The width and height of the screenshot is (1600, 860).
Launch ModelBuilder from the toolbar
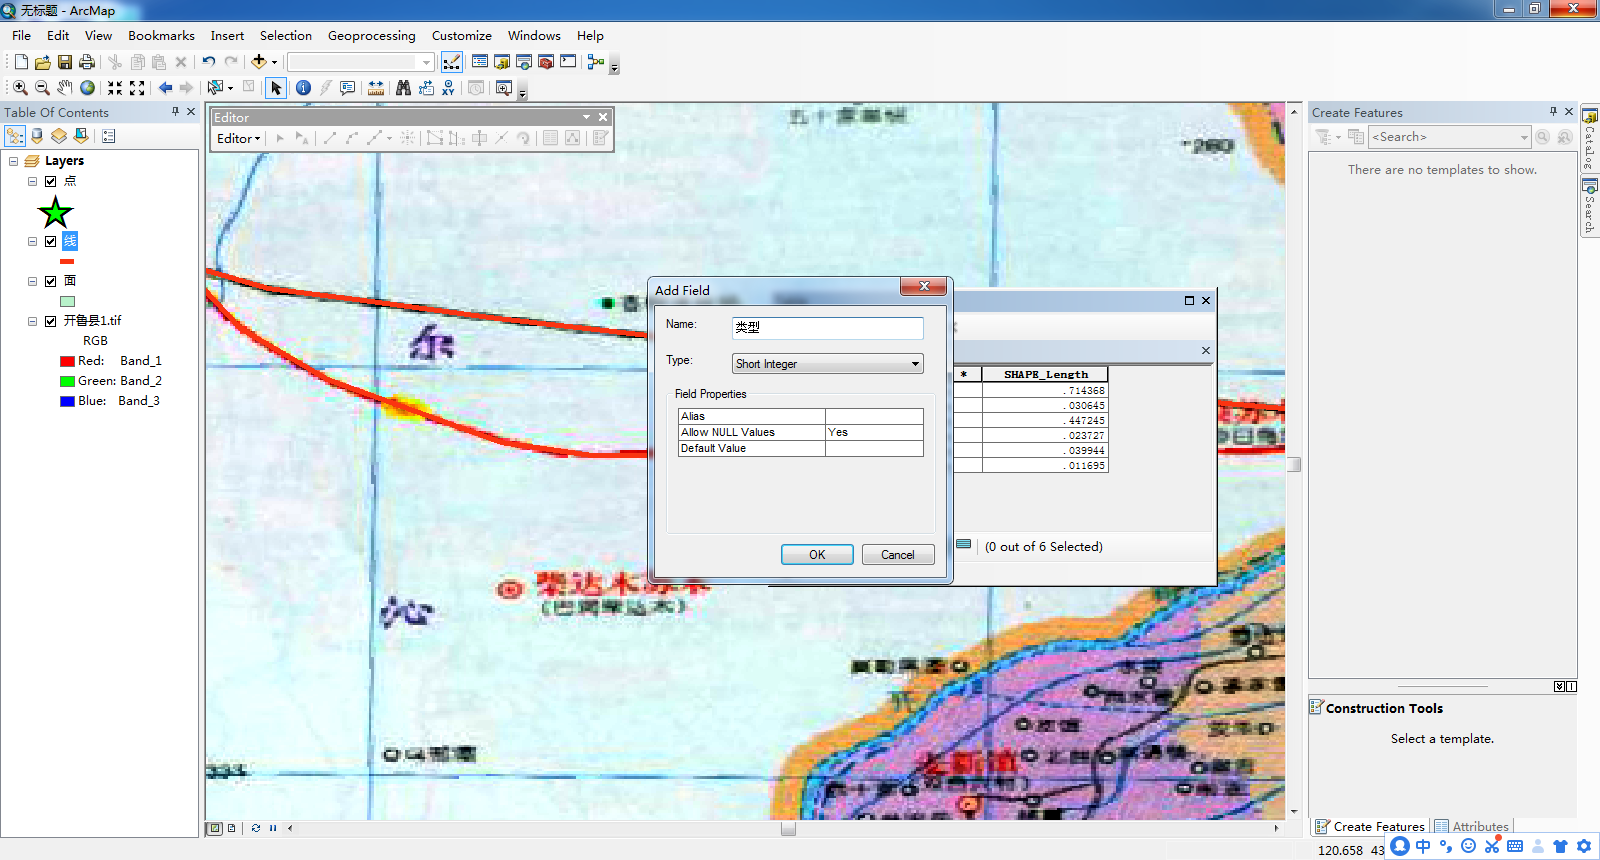tap(596, 62)
